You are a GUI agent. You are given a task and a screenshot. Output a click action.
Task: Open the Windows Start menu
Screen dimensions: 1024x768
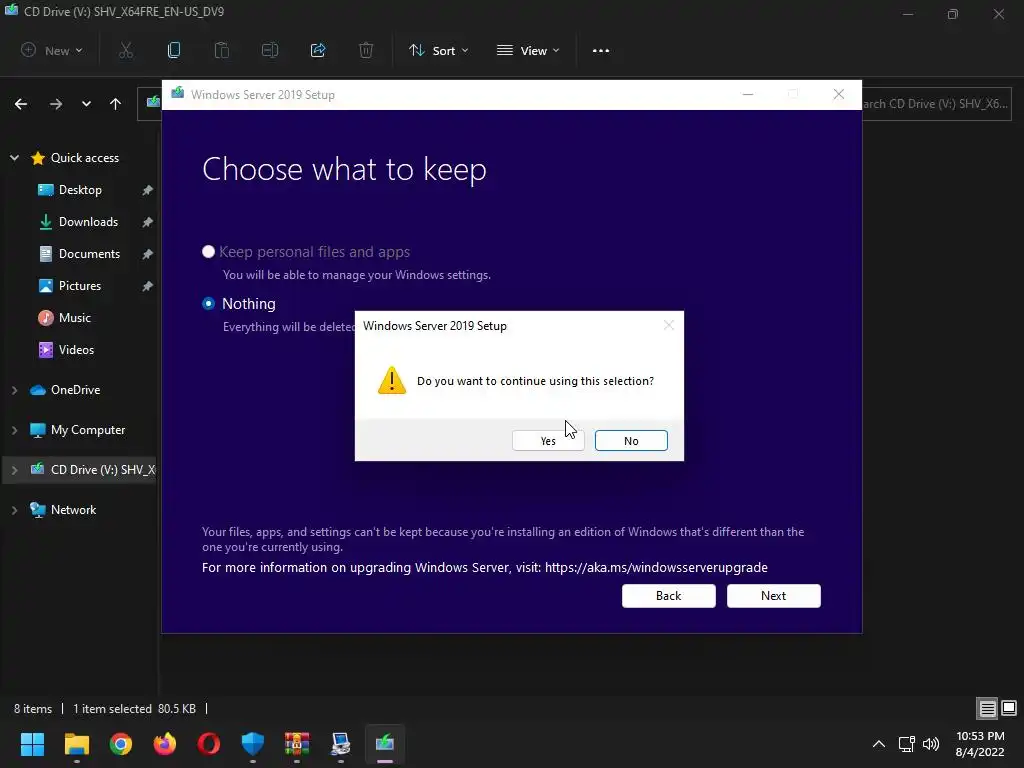click(x=32, y=744)
